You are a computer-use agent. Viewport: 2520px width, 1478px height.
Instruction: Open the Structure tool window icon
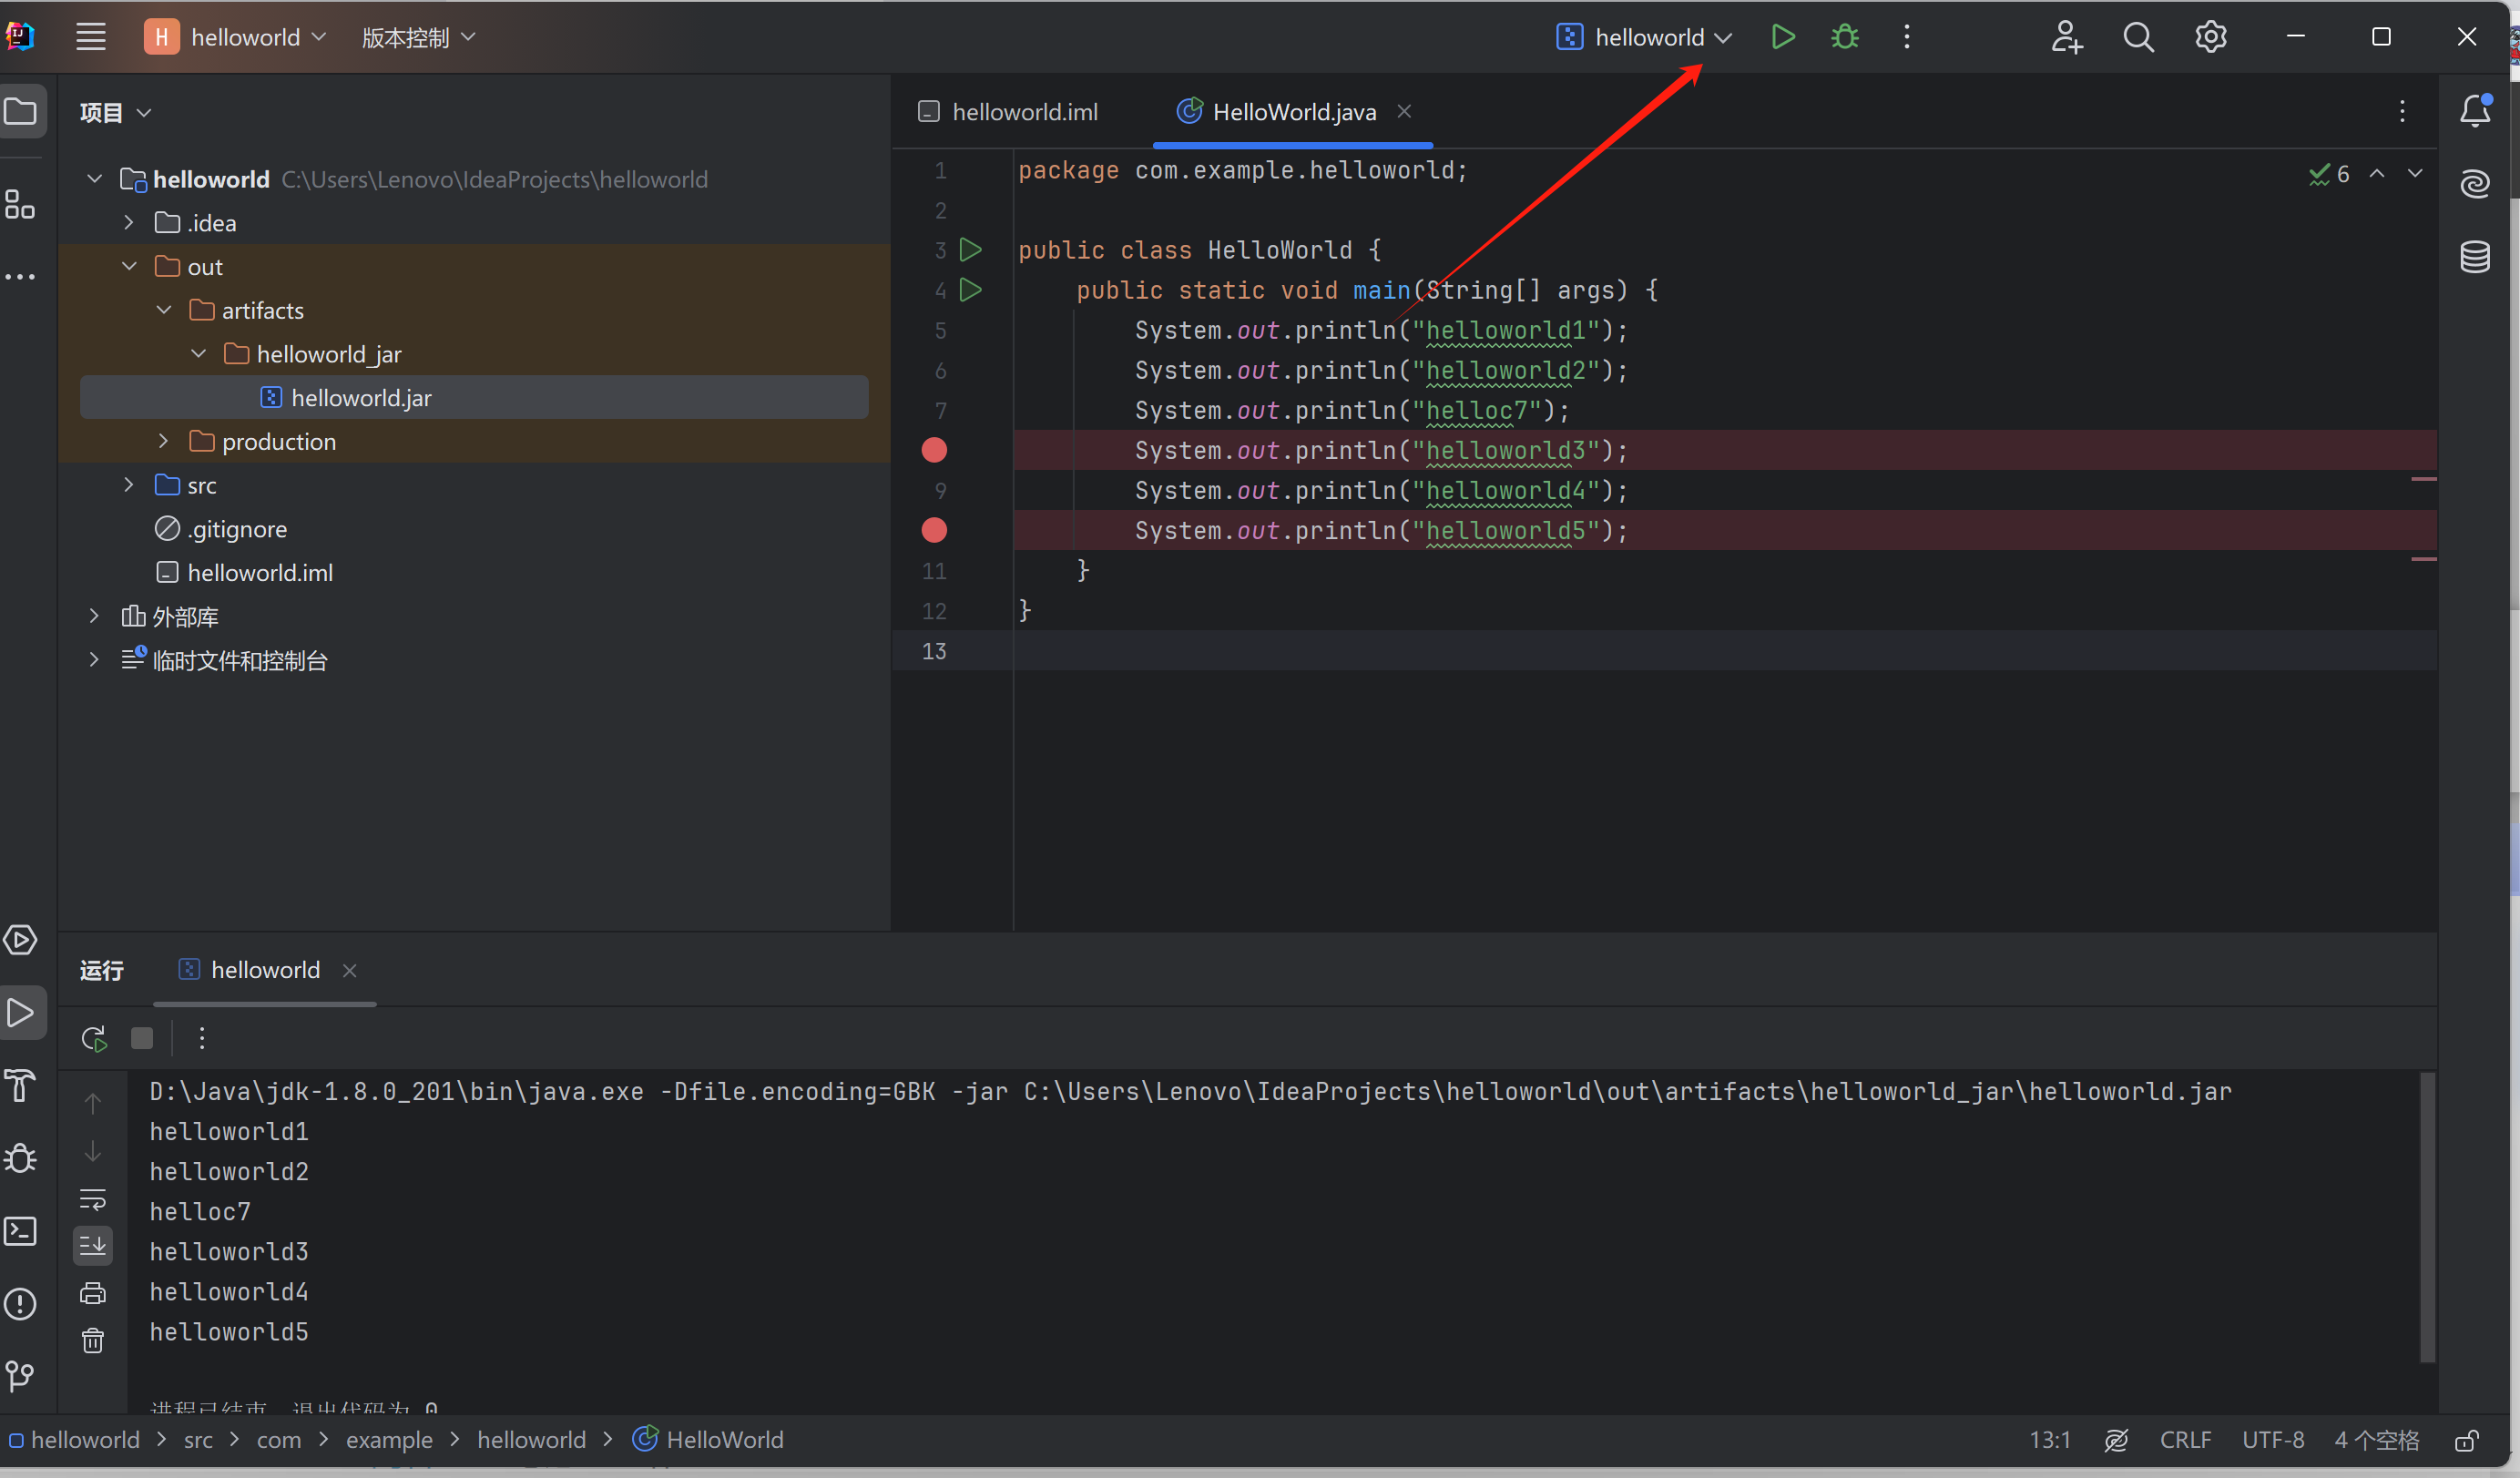point(21,204)
